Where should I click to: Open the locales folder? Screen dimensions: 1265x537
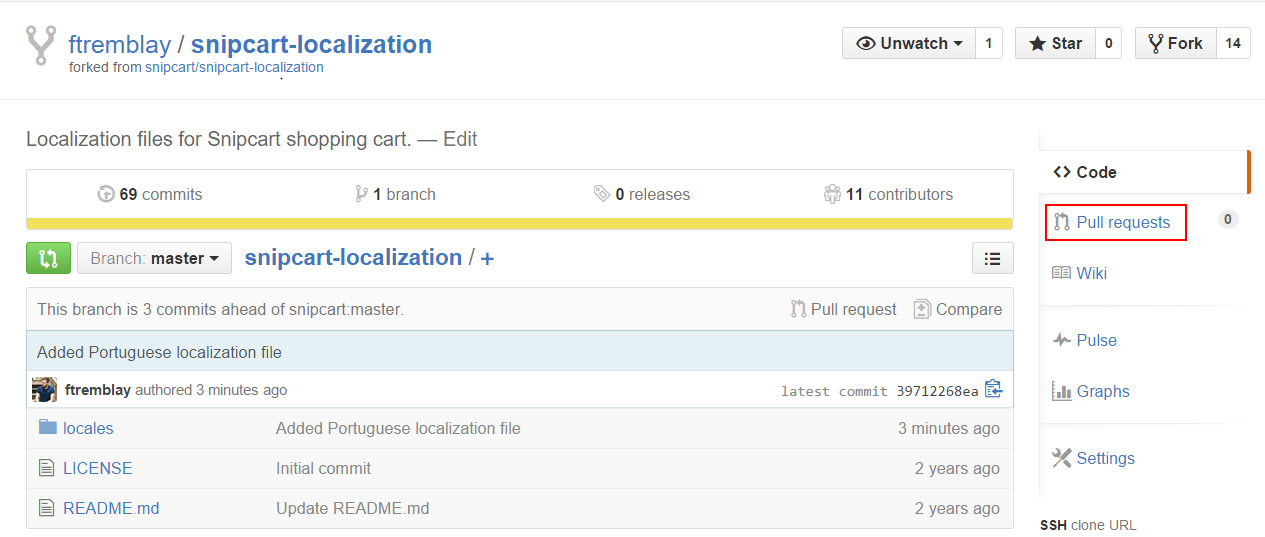coord(88,428)
